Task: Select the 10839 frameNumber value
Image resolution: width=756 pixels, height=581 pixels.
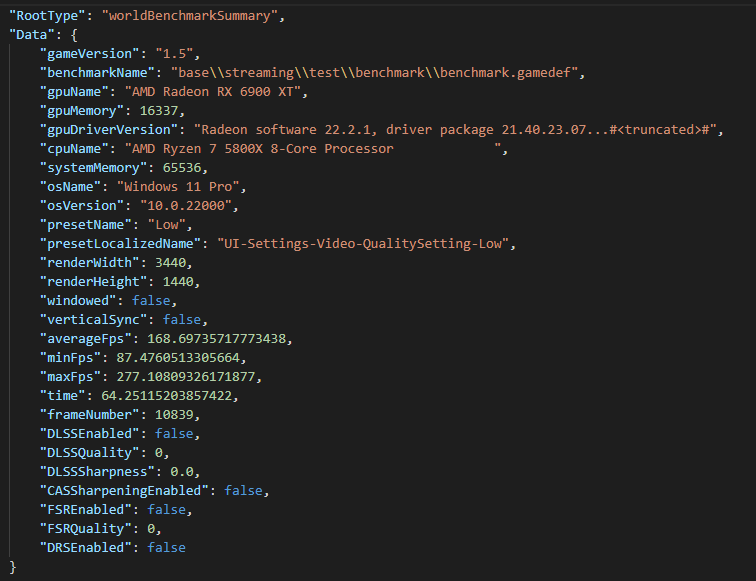Action: pyautogui.click(x=175, y=415)
